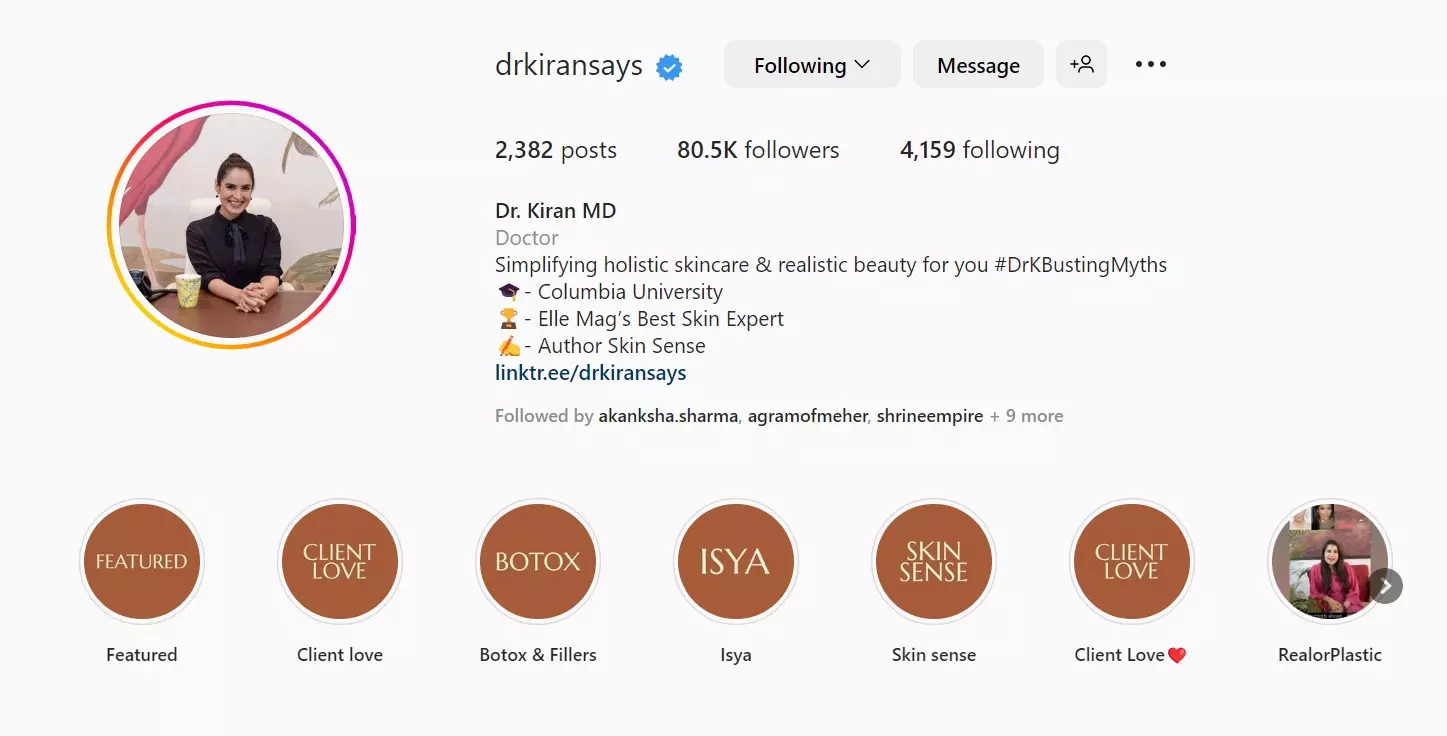The image size is (1447, 736).
Task: Expand the Following dropdown button
Action: click(812, 65)
